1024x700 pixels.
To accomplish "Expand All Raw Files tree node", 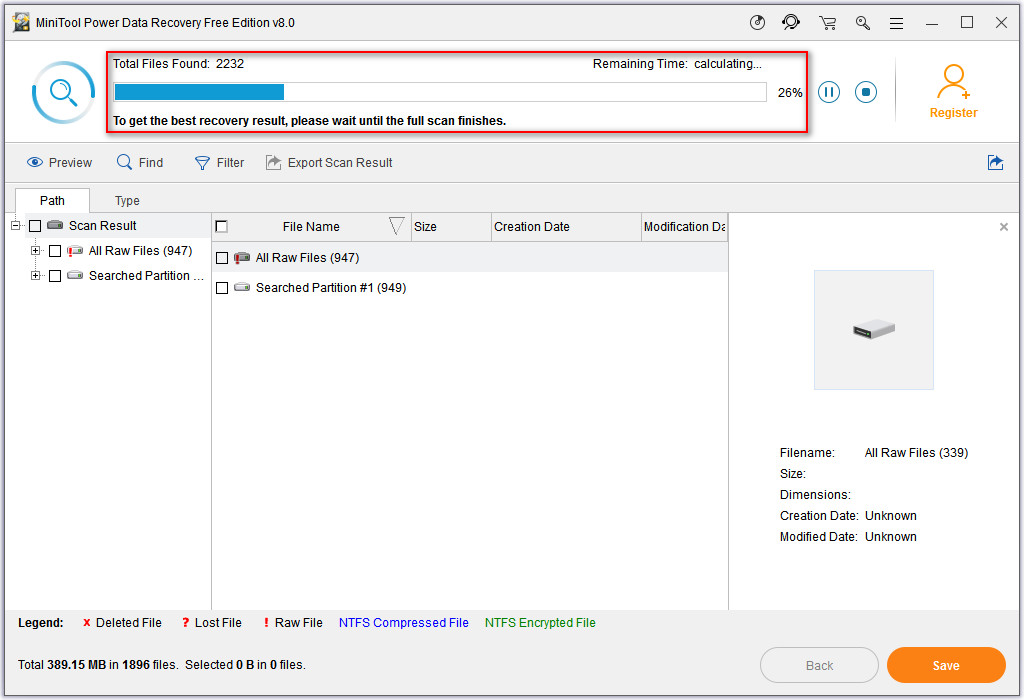I will pyautogui.click(x=35, y=251).
